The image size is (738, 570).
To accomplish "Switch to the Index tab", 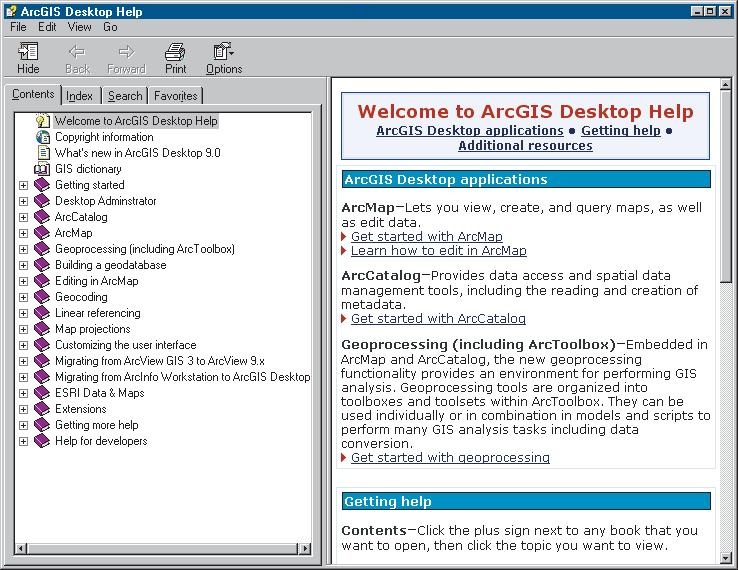I will (80, 96).
